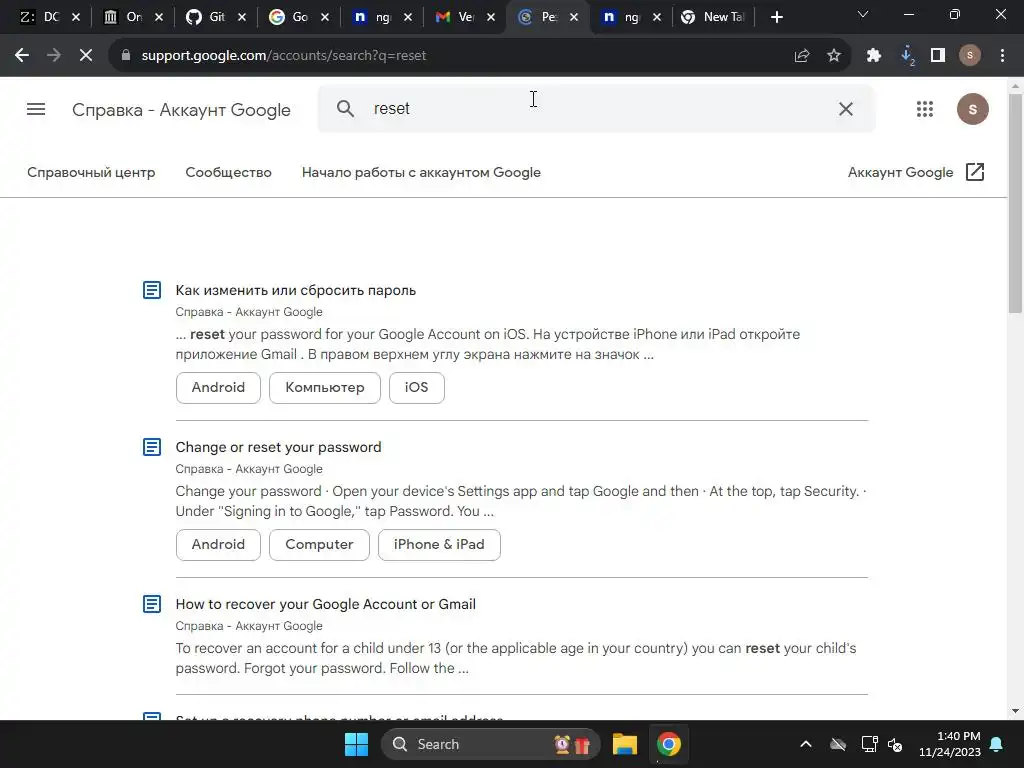Click the article icon next to Change or reset

(152, 447)
